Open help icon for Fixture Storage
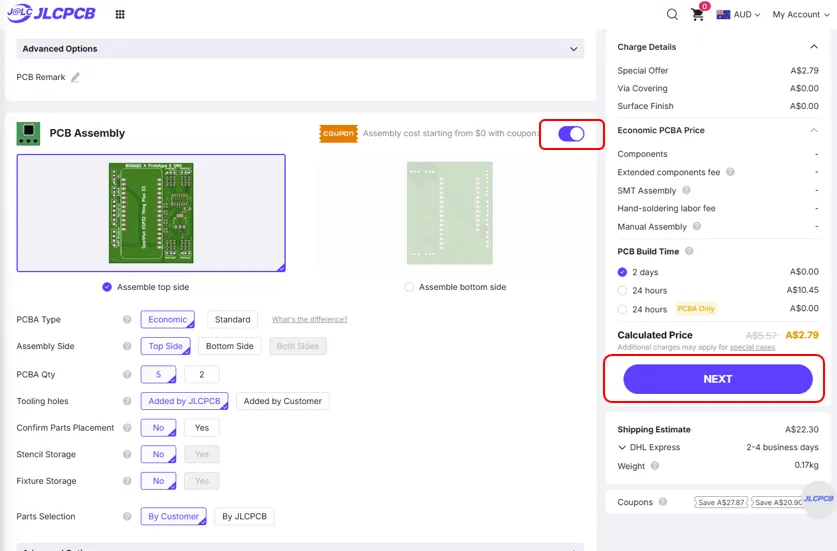This screenshot has height=551, width=837. 127,481
